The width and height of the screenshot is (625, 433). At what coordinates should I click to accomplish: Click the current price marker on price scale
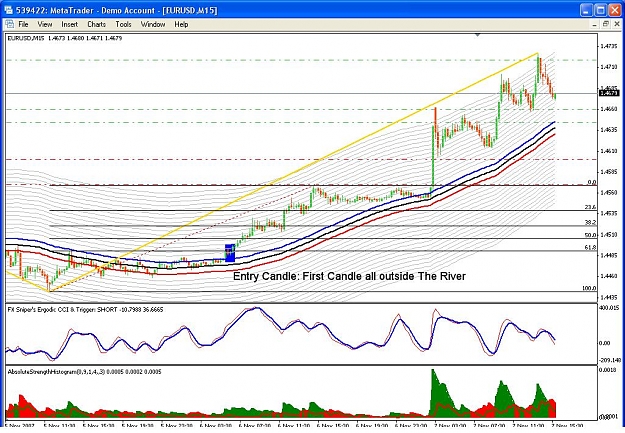pos(609,93)
